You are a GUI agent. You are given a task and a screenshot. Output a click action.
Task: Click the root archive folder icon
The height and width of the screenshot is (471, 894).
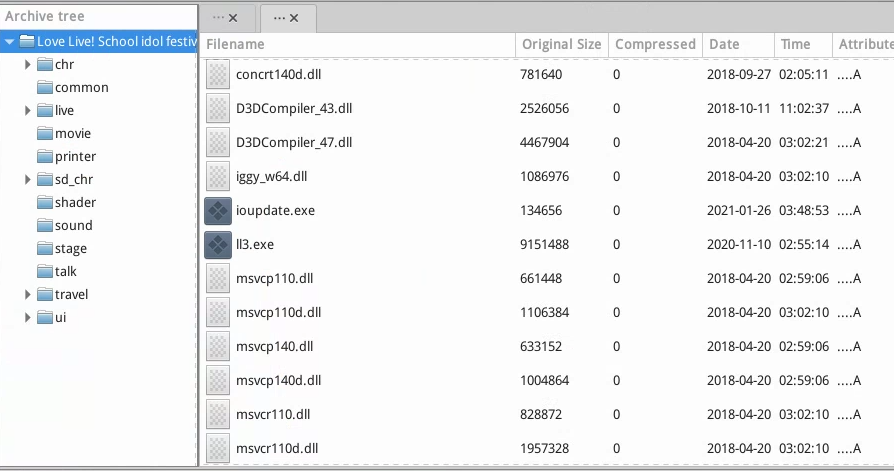(27, 41)
